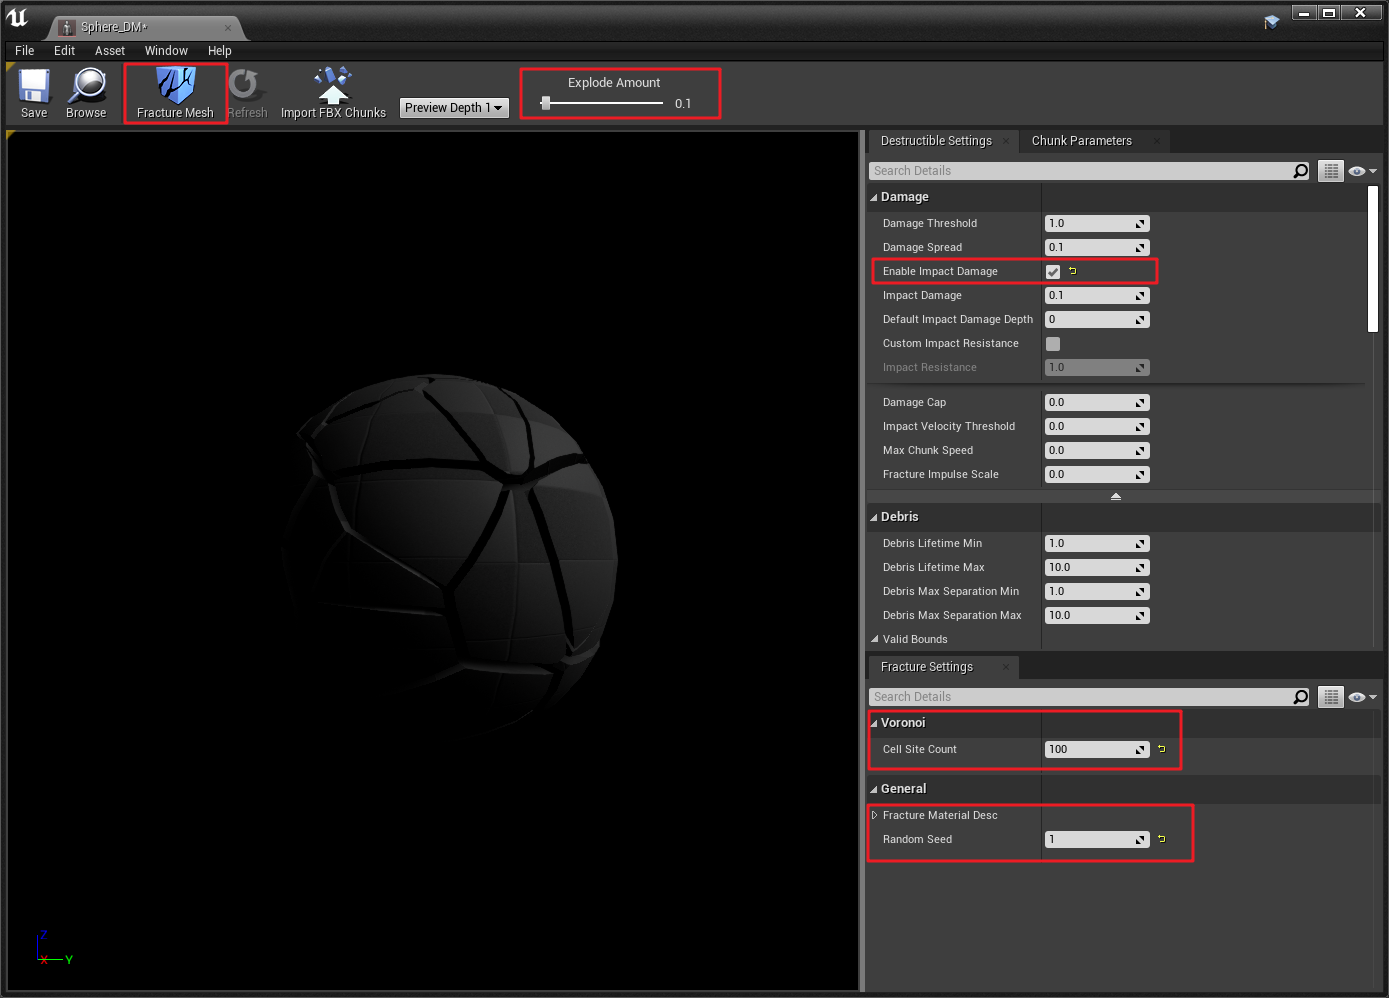The image size is (1389, 998).
Task: Collapse the Voronoi category
Action: point(874,723)
